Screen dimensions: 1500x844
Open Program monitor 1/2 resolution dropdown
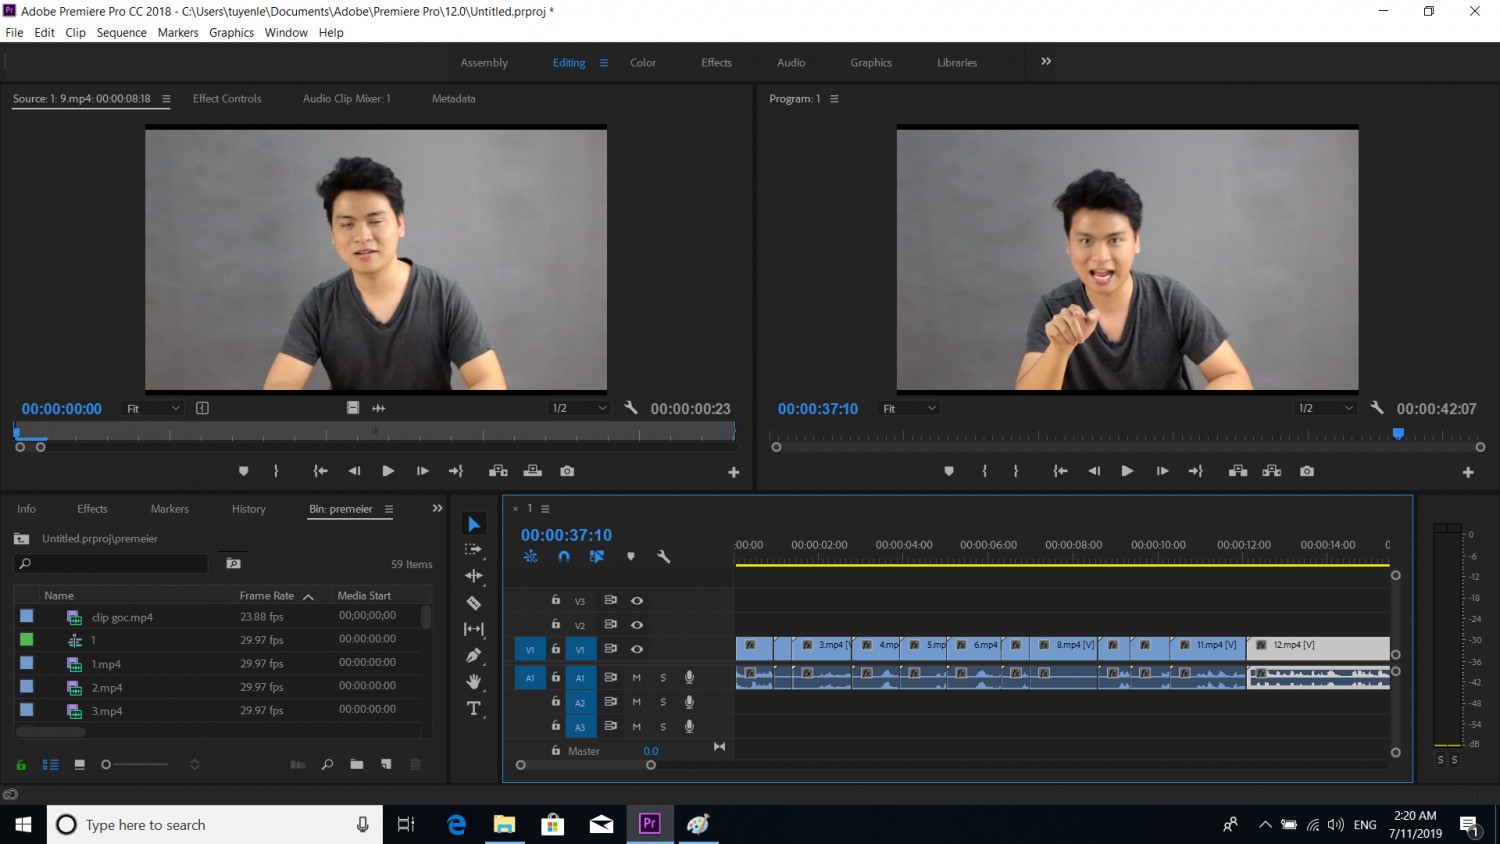click(x=1325, y=408)
